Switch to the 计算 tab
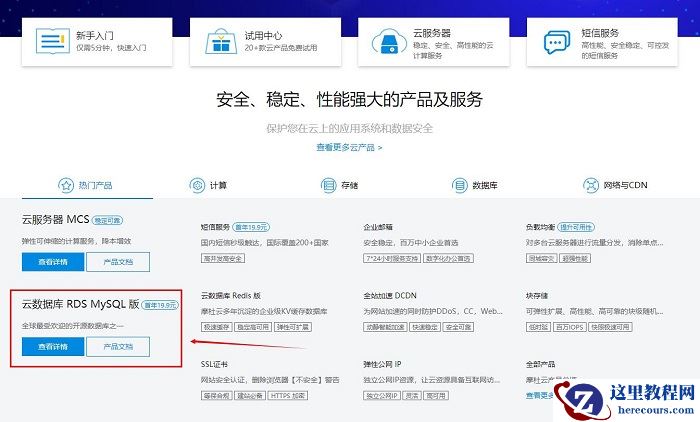Viewport: 700px width, 422px height. pos(208,185)
